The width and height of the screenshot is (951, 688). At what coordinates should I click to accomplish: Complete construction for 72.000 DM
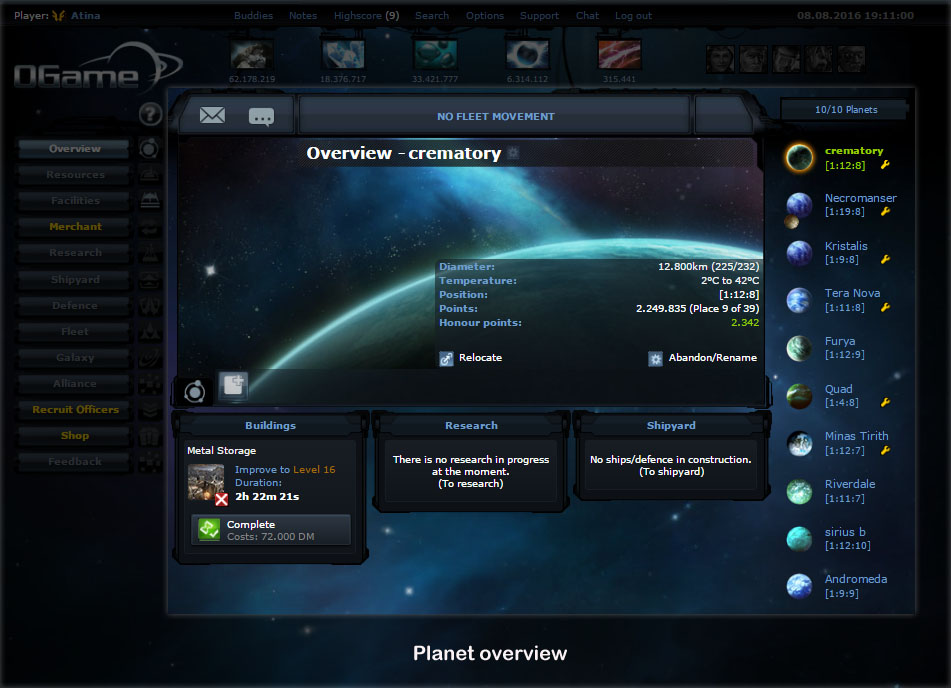click(271, 530)
